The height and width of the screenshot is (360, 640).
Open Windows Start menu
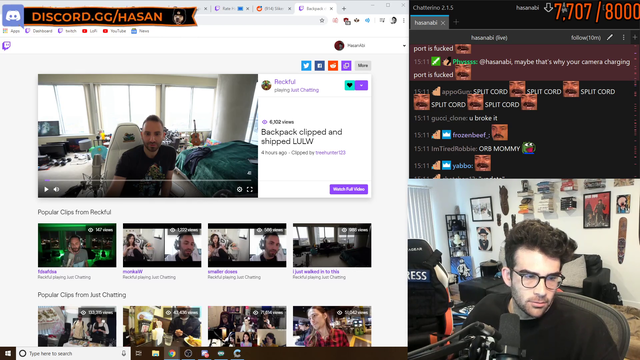pyautogui.click(x=8, y=353)
